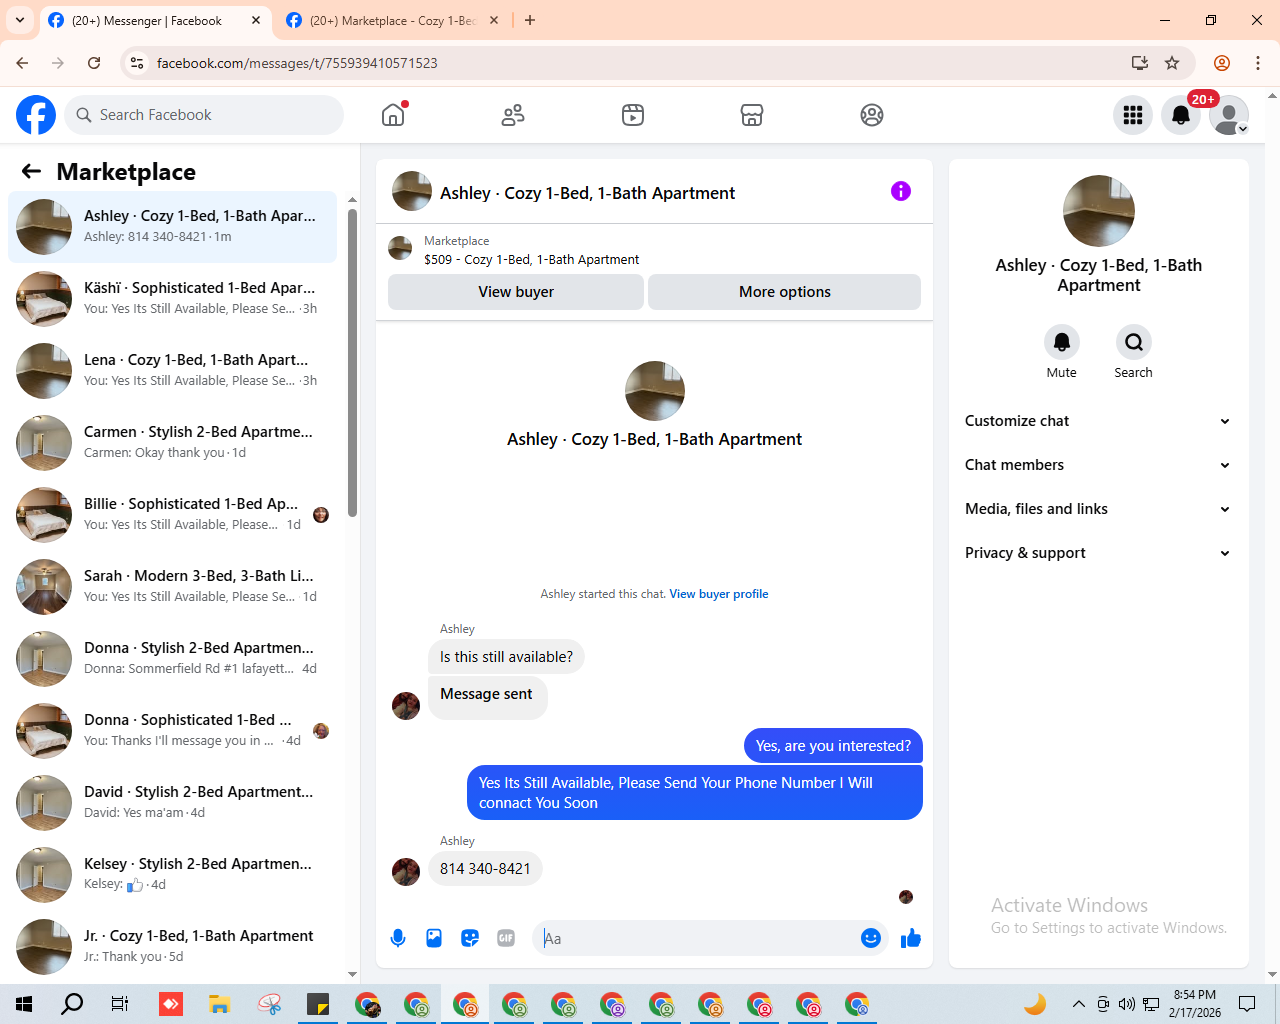
Task: Send a thumbs-up like
Action: (911, 938)
